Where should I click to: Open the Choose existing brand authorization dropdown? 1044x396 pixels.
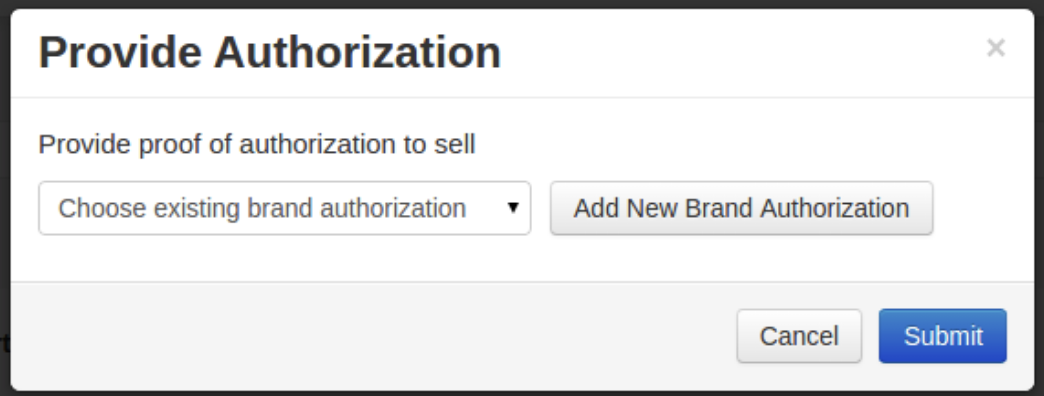[284, 208]
